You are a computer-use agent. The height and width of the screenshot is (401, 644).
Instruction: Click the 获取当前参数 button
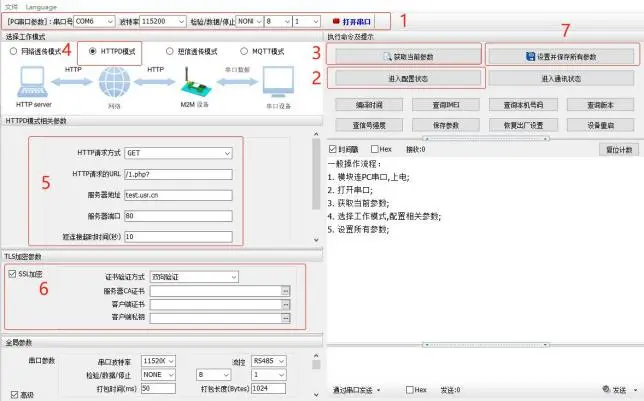[407, 57]
